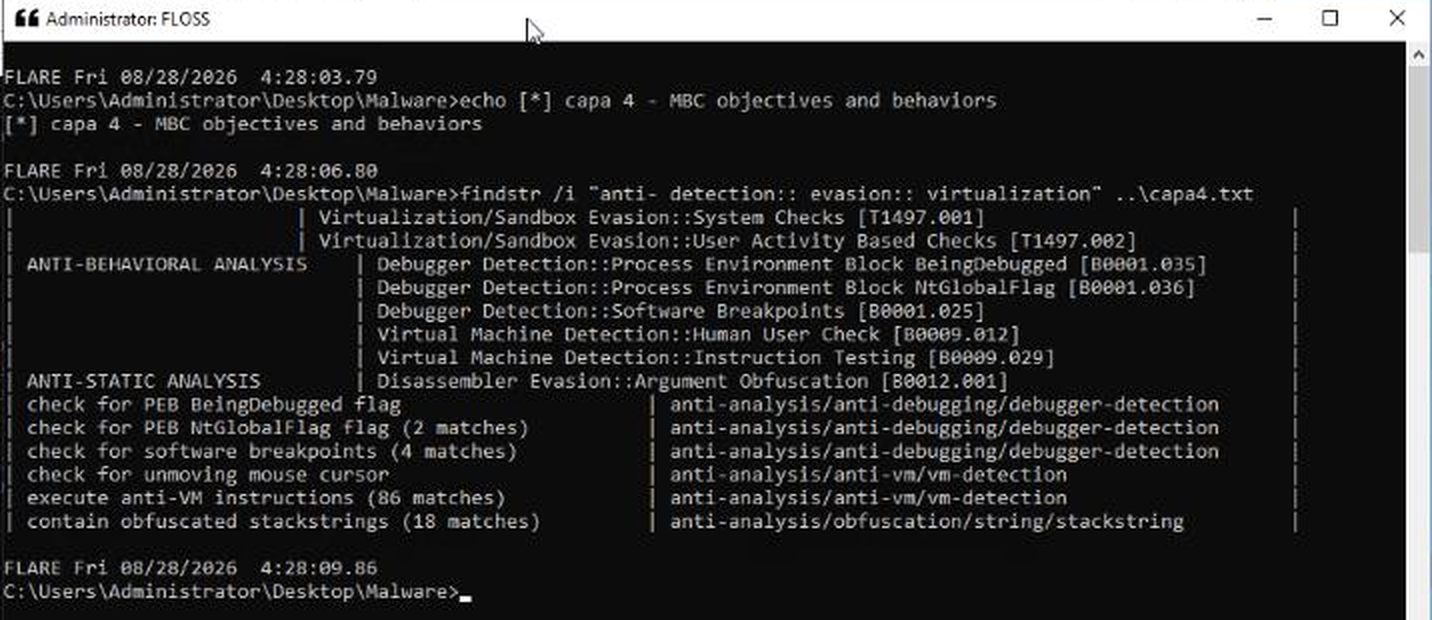Click the findstr command line text

[858, 194]
